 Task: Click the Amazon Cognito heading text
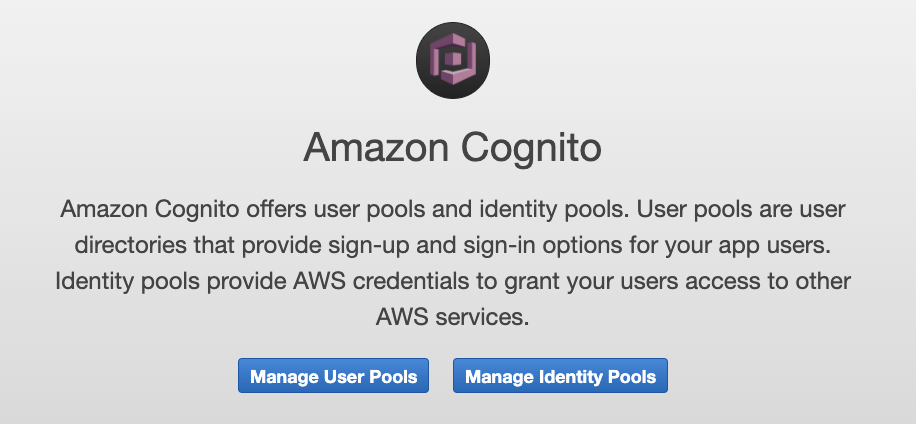pos(452,148)
